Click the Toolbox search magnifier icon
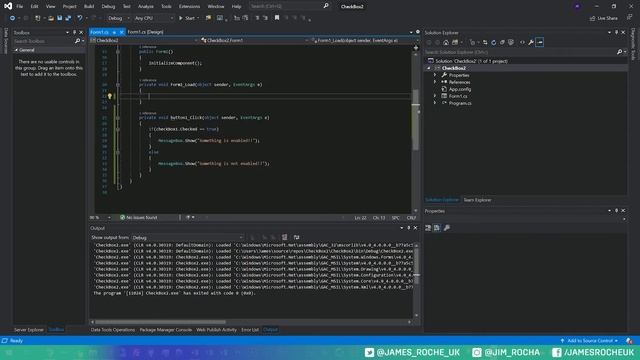The image size is (640, 360). click(x=77, y=41)
